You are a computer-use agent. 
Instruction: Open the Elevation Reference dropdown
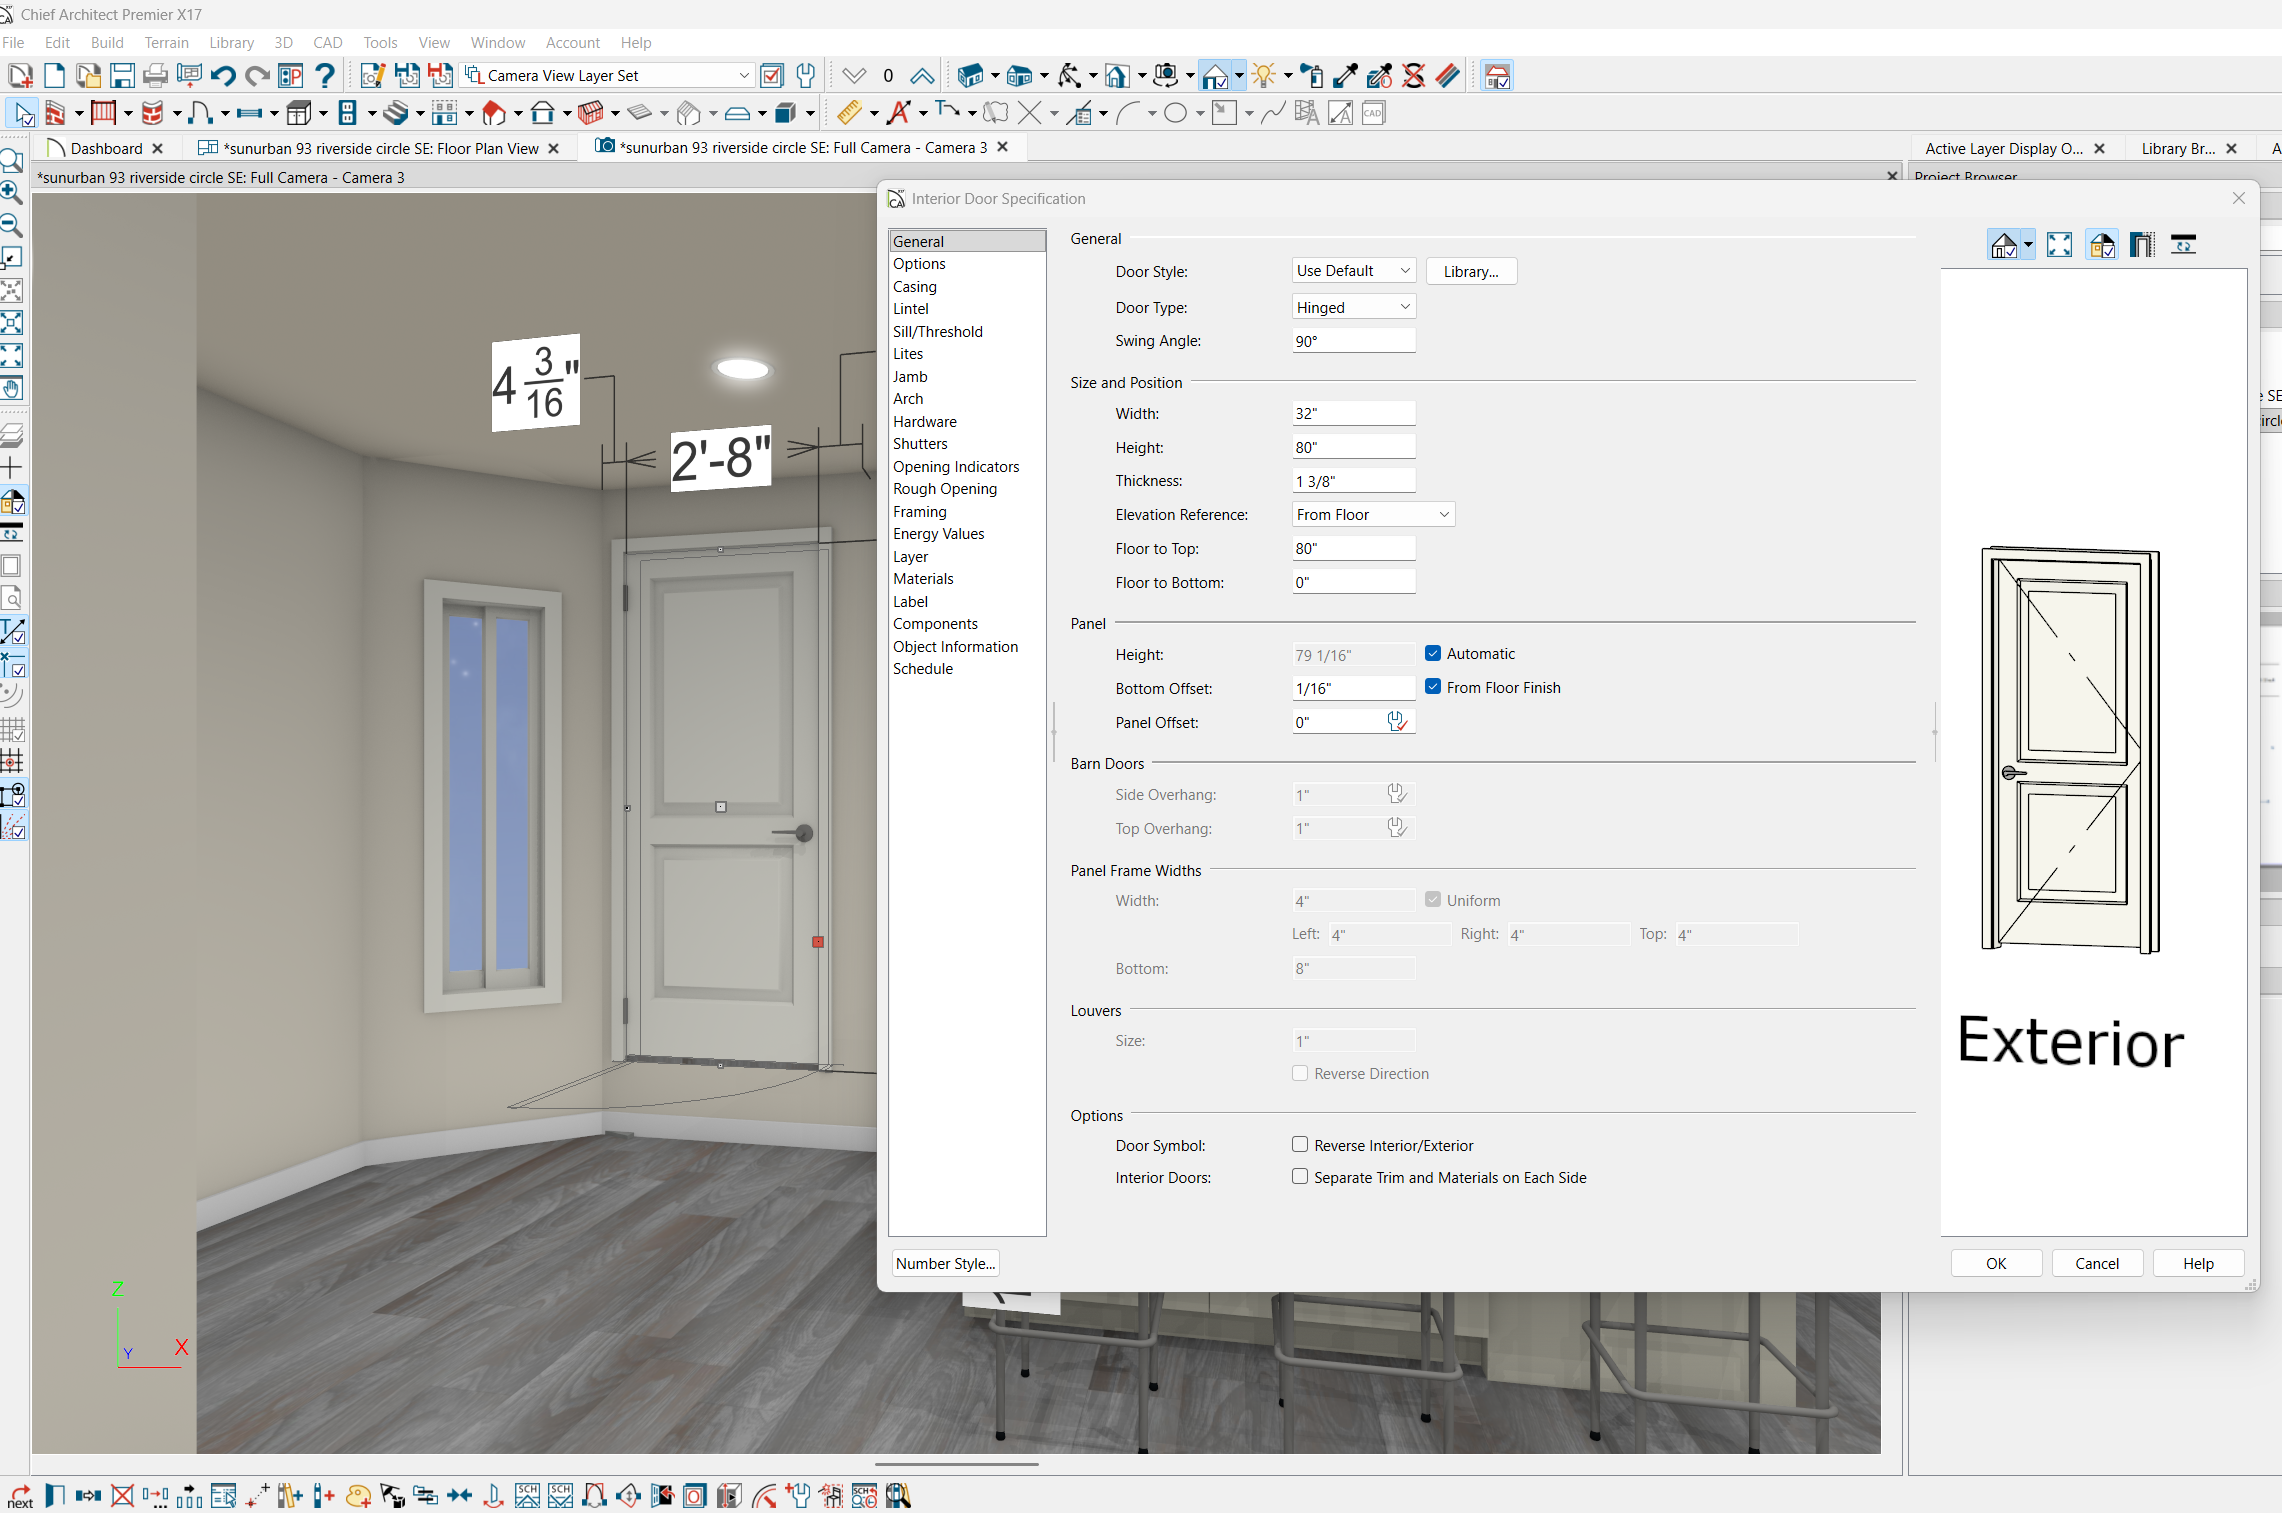pyautogui.click(x=1372, y=515)
